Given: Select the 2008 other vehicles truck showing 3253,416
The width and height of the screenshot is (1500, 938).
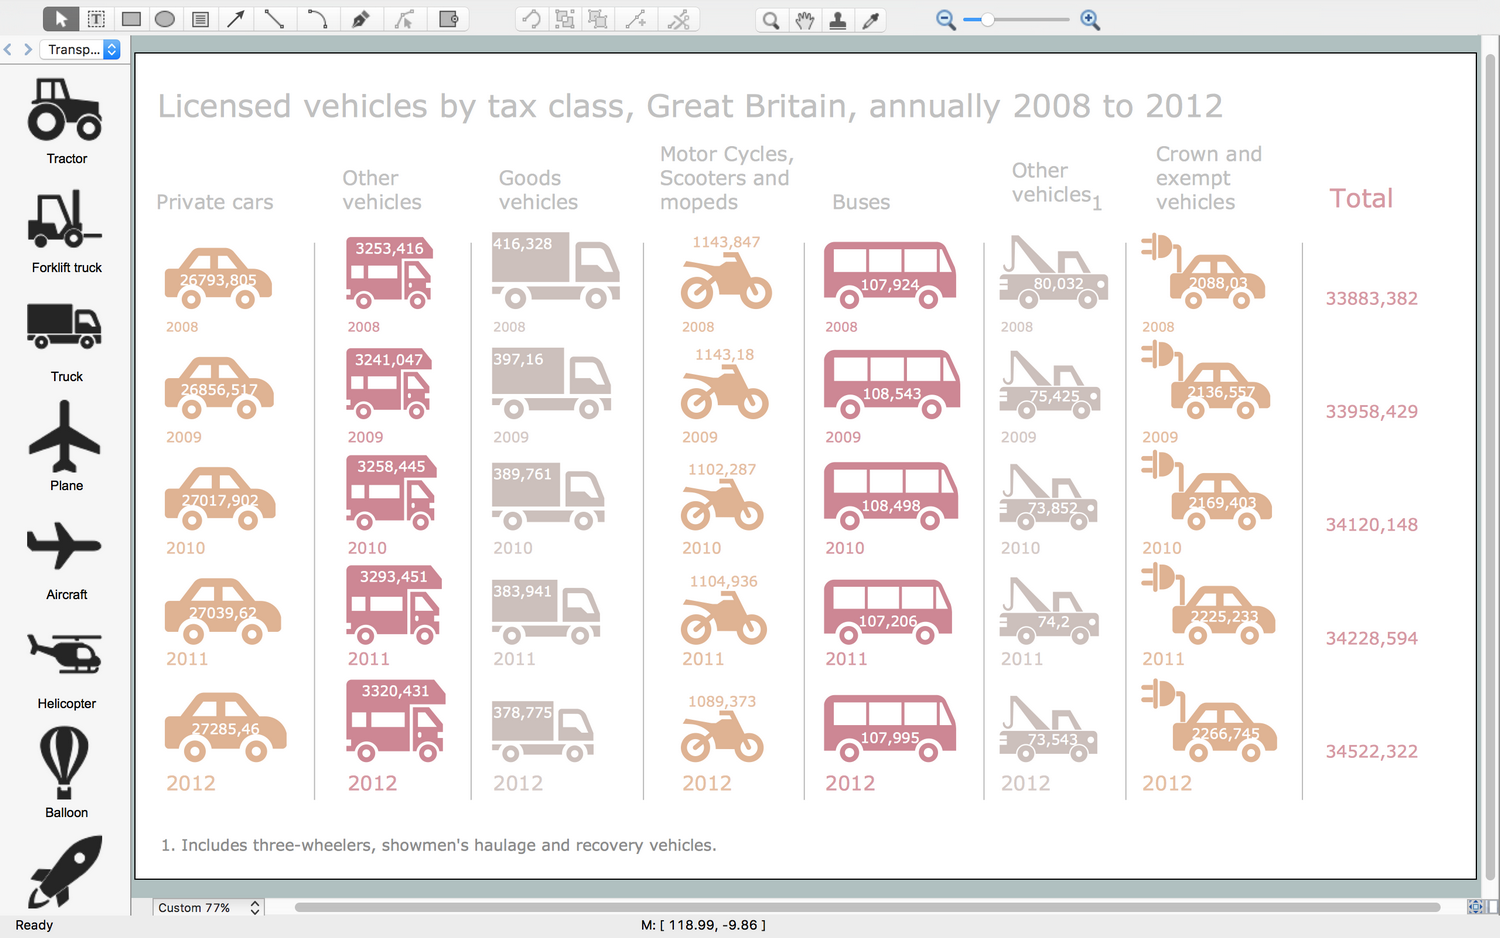Looking at the screenshot, I should (x=390, y=273).
